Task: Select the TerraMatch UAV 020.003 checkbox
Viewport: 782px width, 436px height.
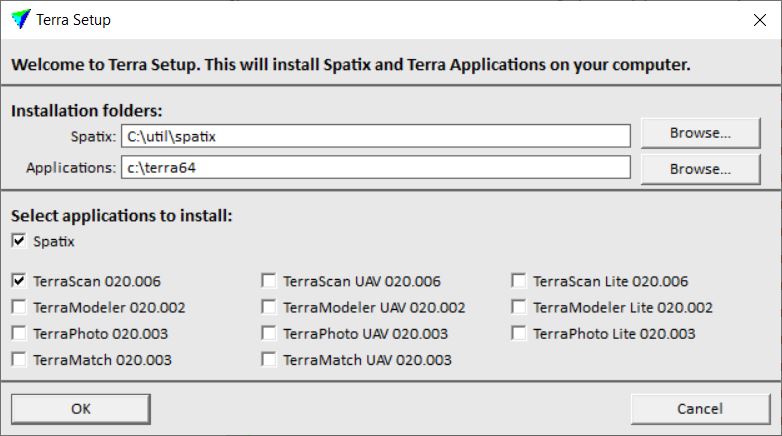Action: [x=269, y=359]
